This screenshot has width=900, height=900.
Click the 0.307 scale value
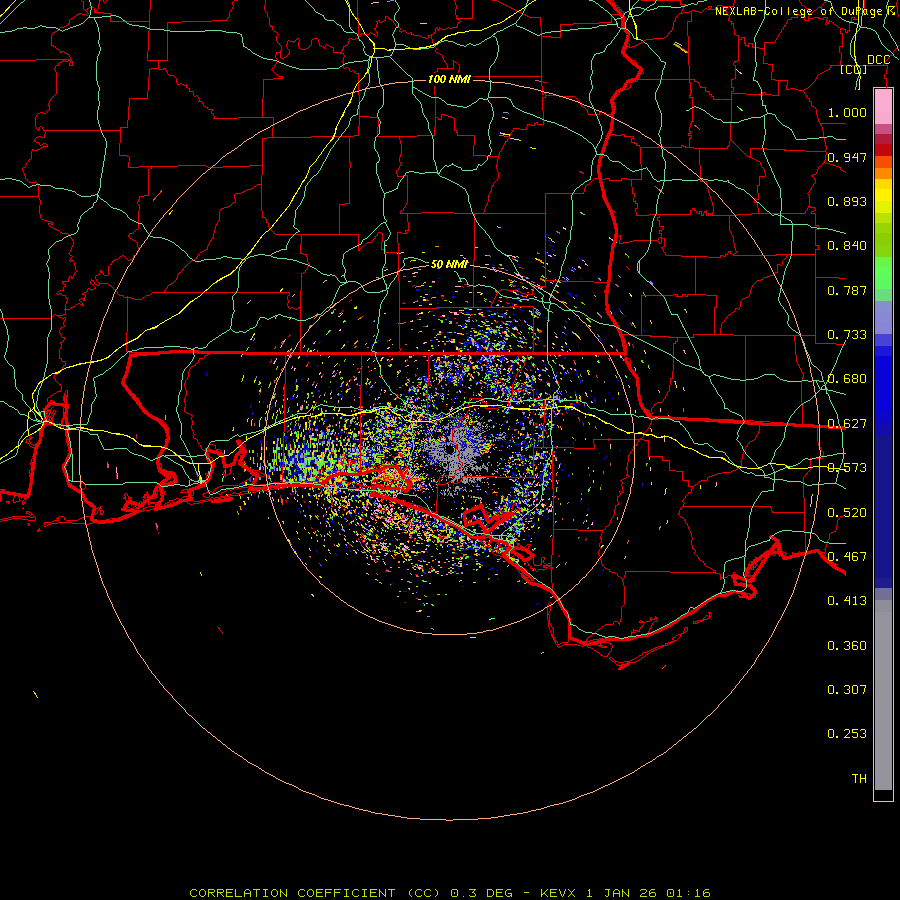[847, 689]
